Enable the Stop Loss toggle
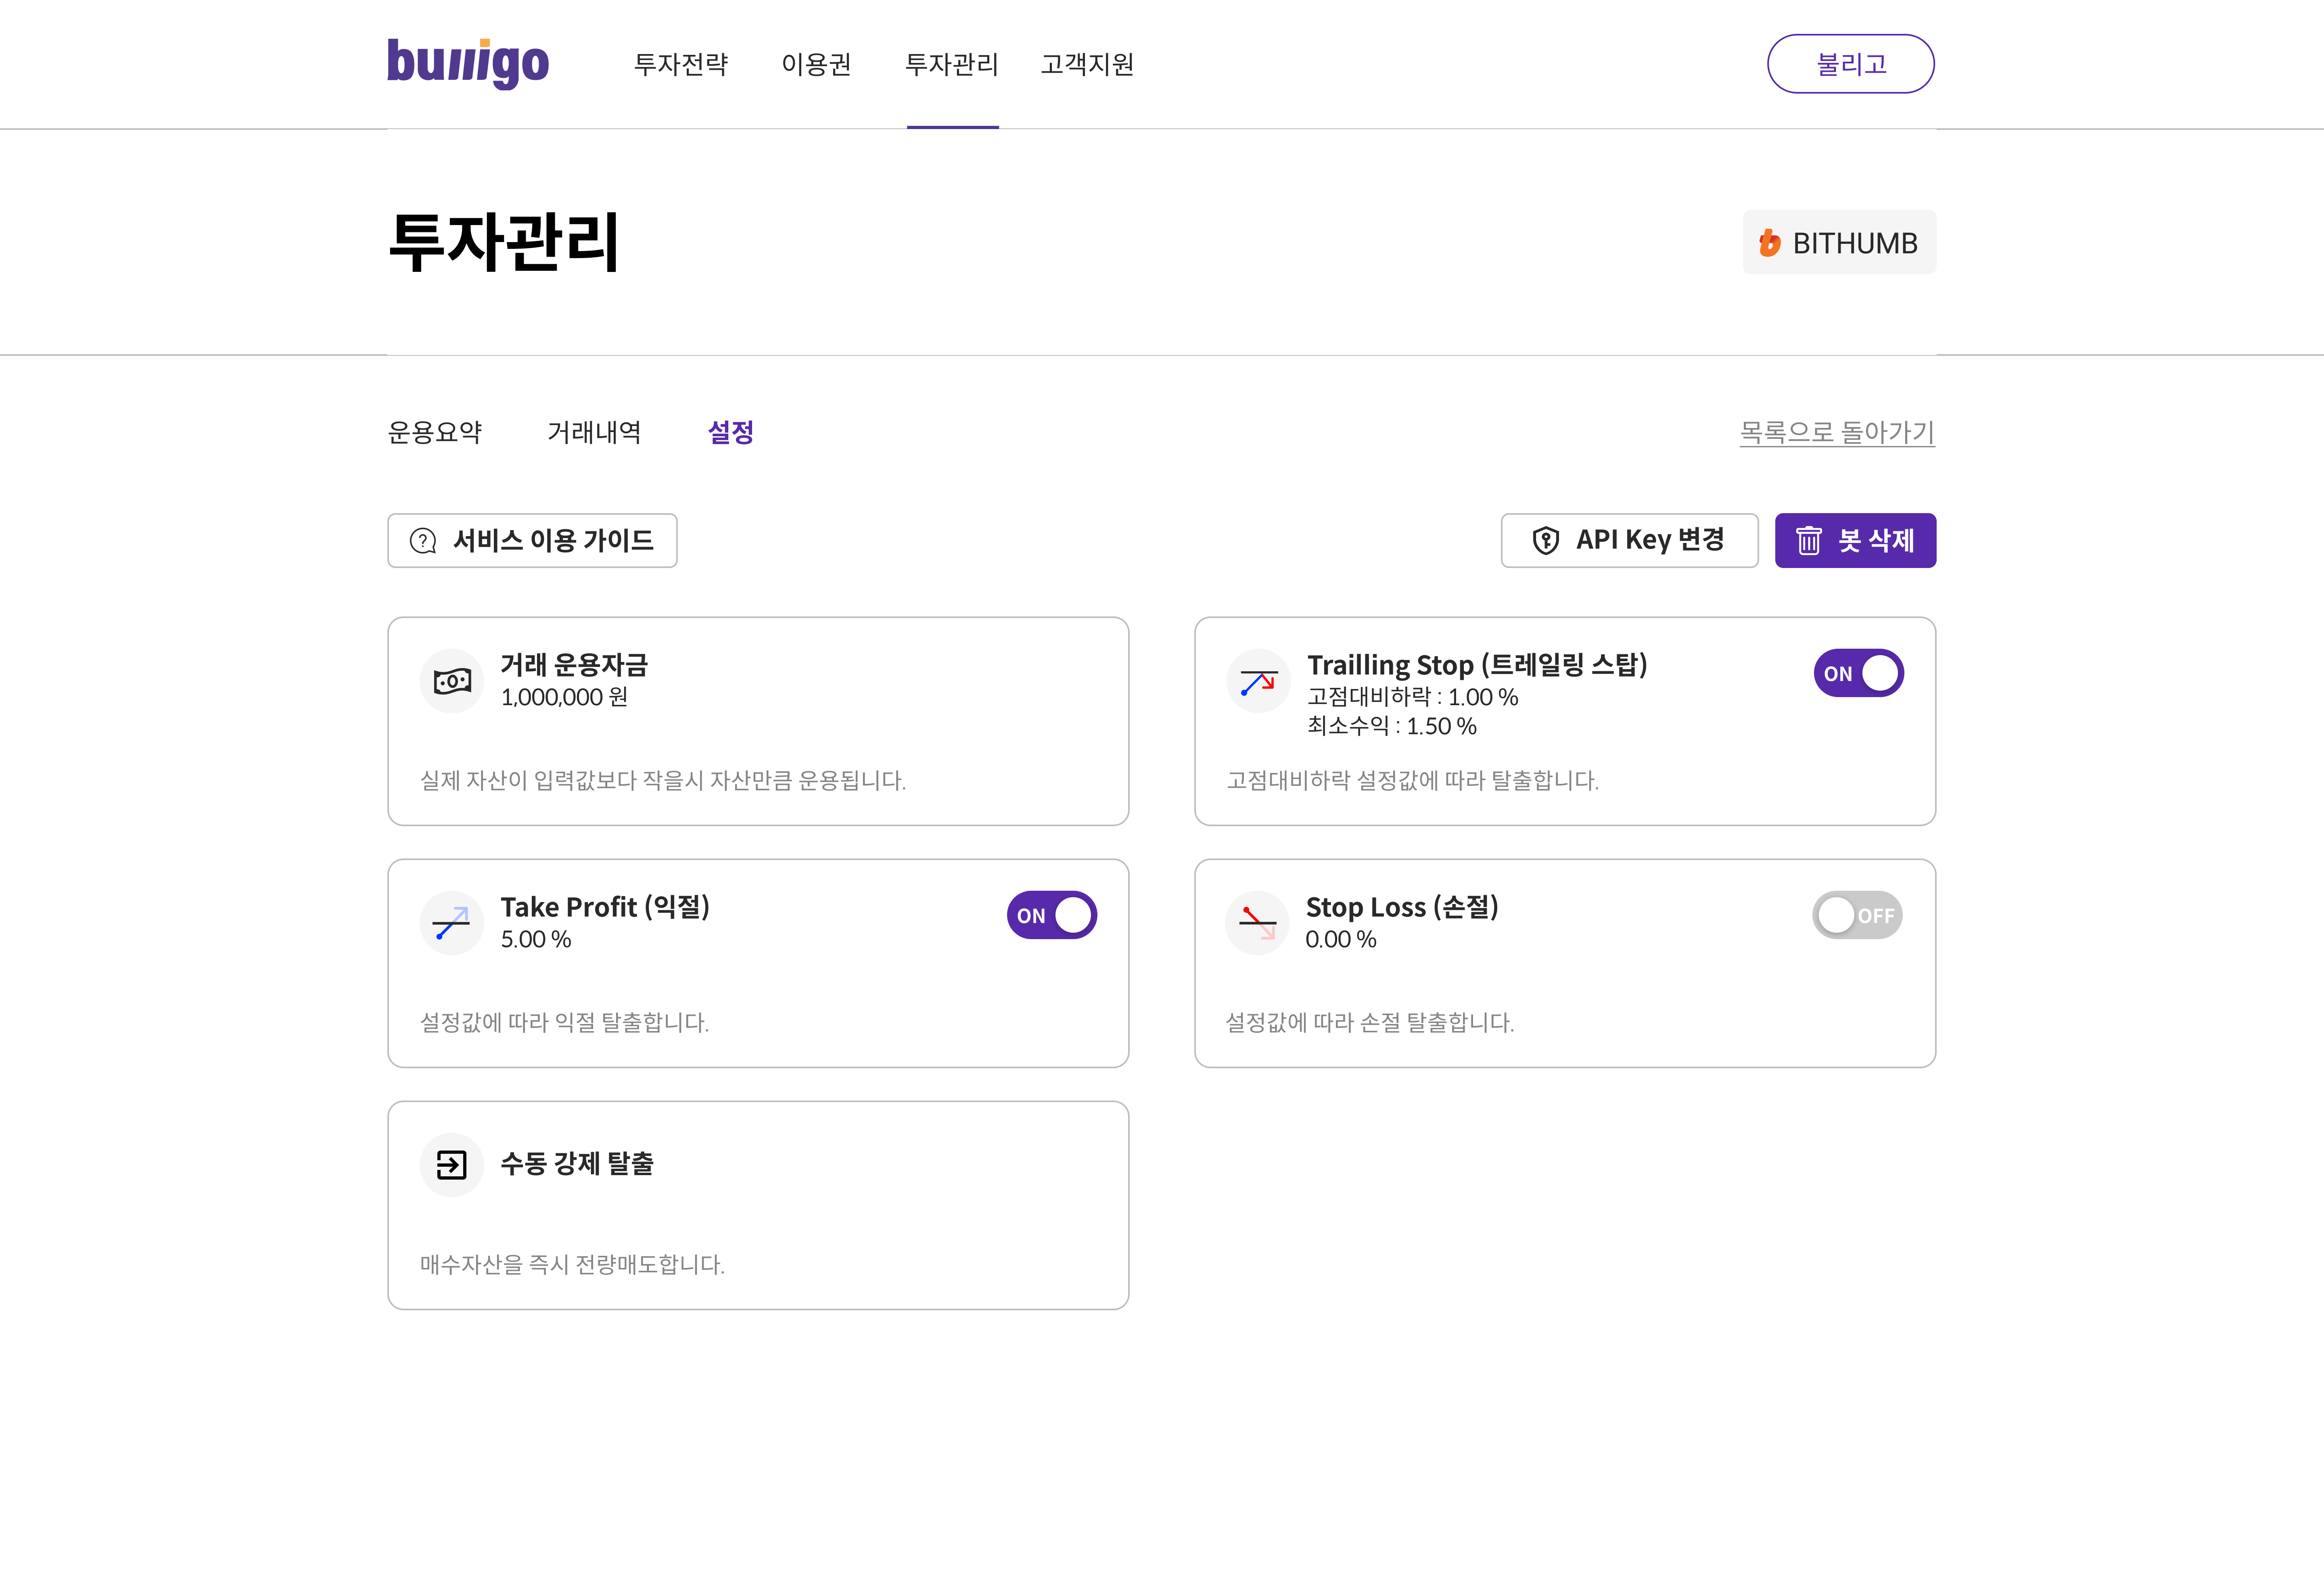This screenshot has height=1583, width=2324. point(1857,915)
